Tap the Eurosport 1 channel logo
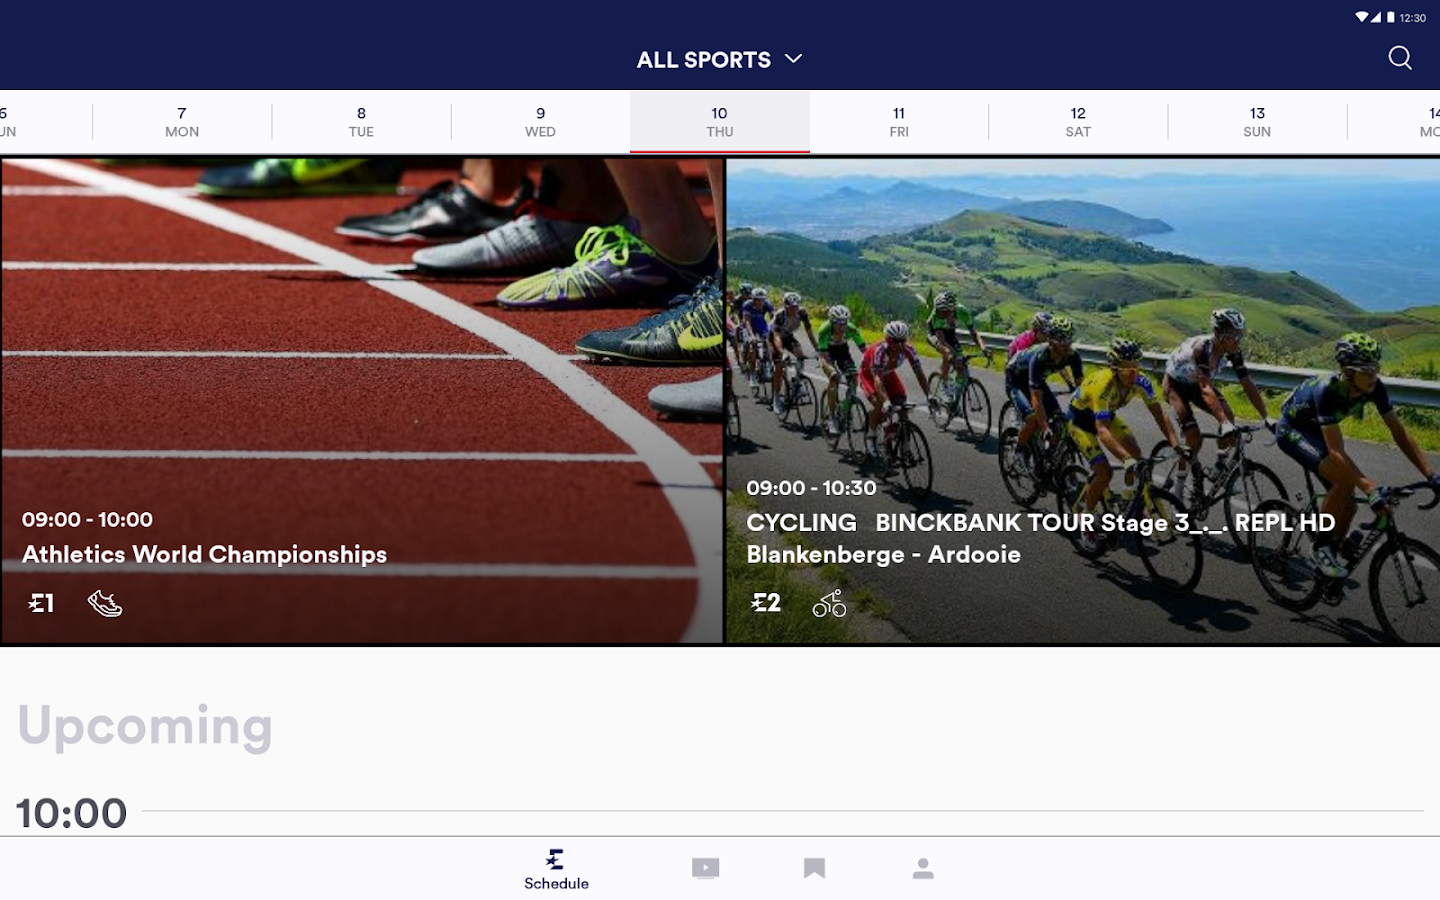Screen dimensions: 1440x900 click(41, 603)
